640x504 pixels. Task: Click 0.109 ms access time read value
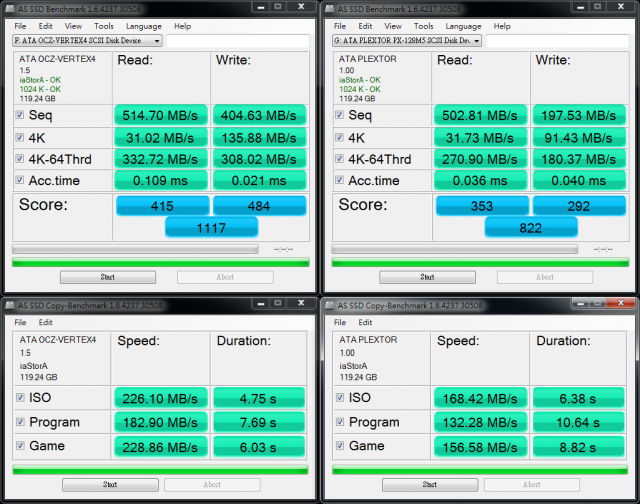pos(160,180)
